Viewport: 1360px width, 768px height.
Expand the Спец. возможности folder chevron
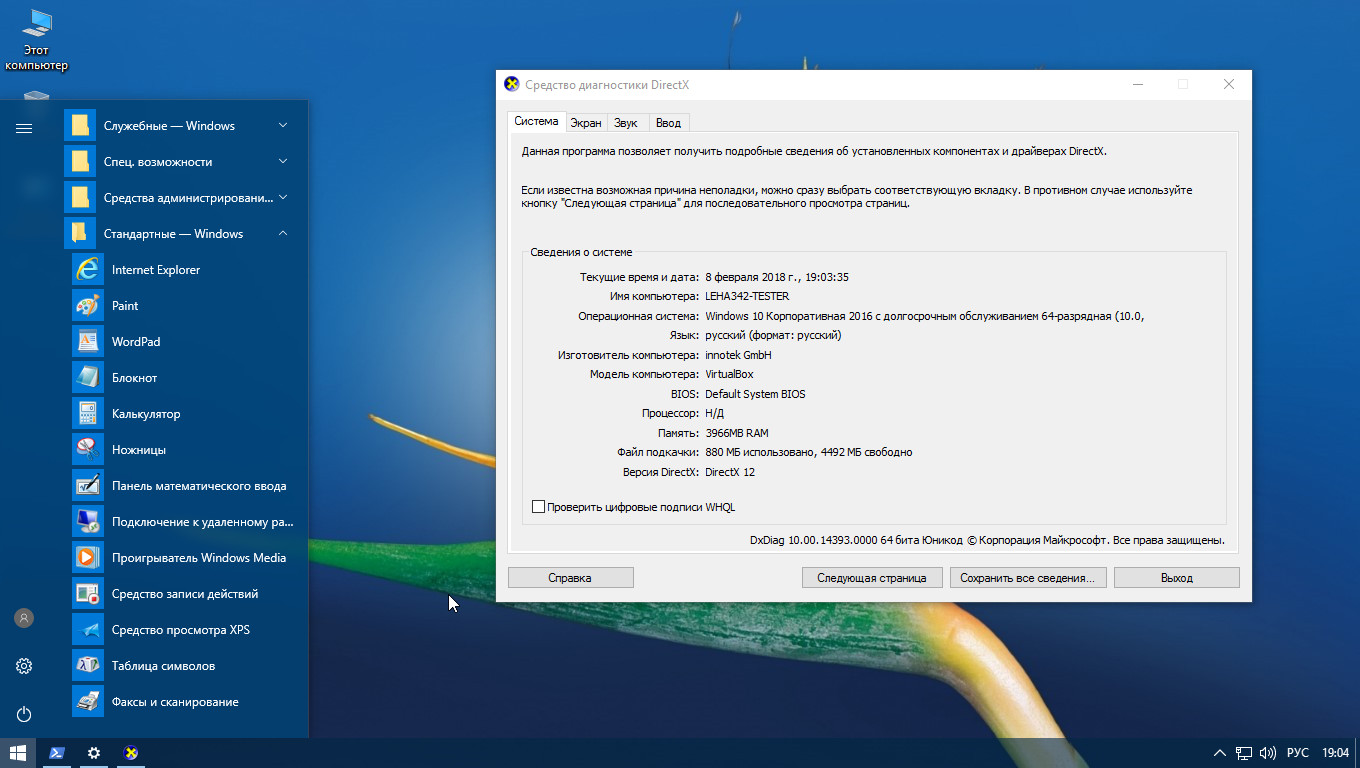click(283, 162)
